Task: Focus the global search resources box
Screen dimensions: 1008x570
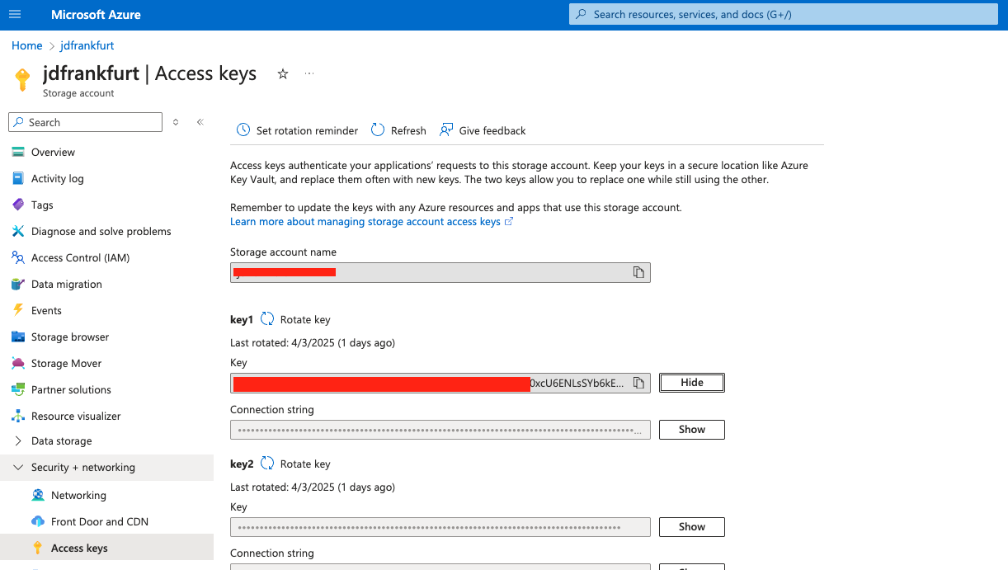Action: [x=783, y=14]
